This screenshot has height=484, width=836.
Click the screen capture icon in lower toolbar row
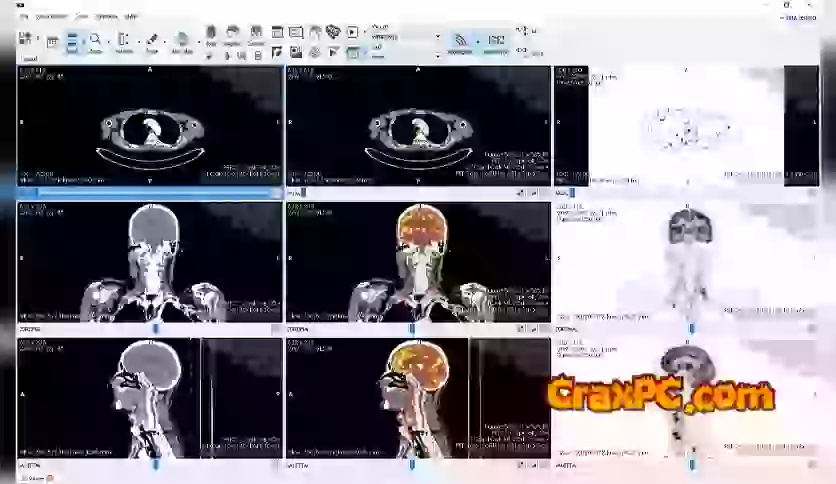[352, 52]
